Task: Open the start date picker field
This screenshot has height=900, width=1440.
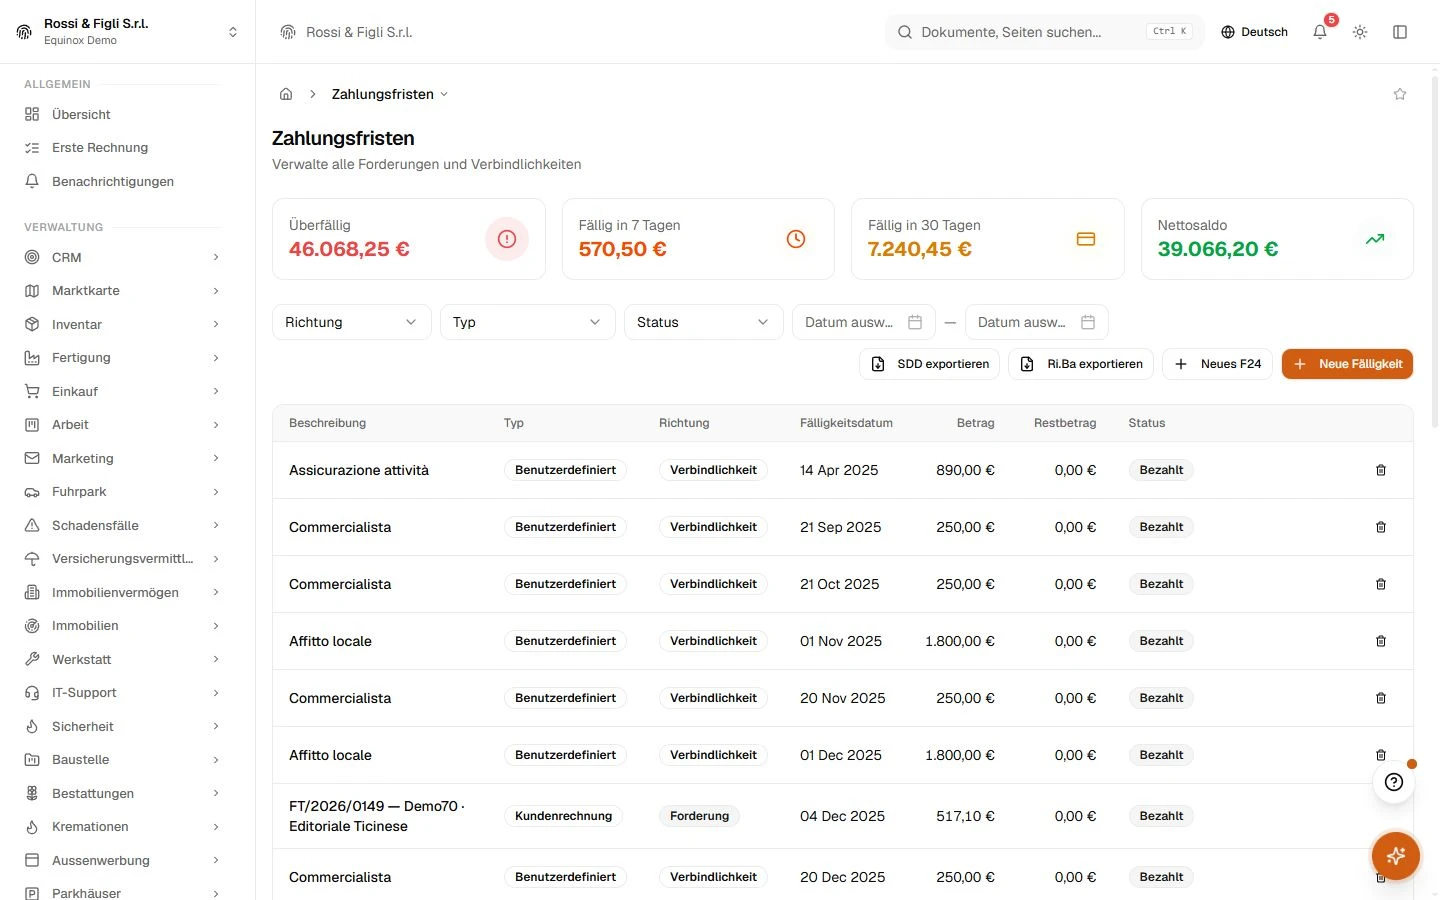Action: coord(864,322)
